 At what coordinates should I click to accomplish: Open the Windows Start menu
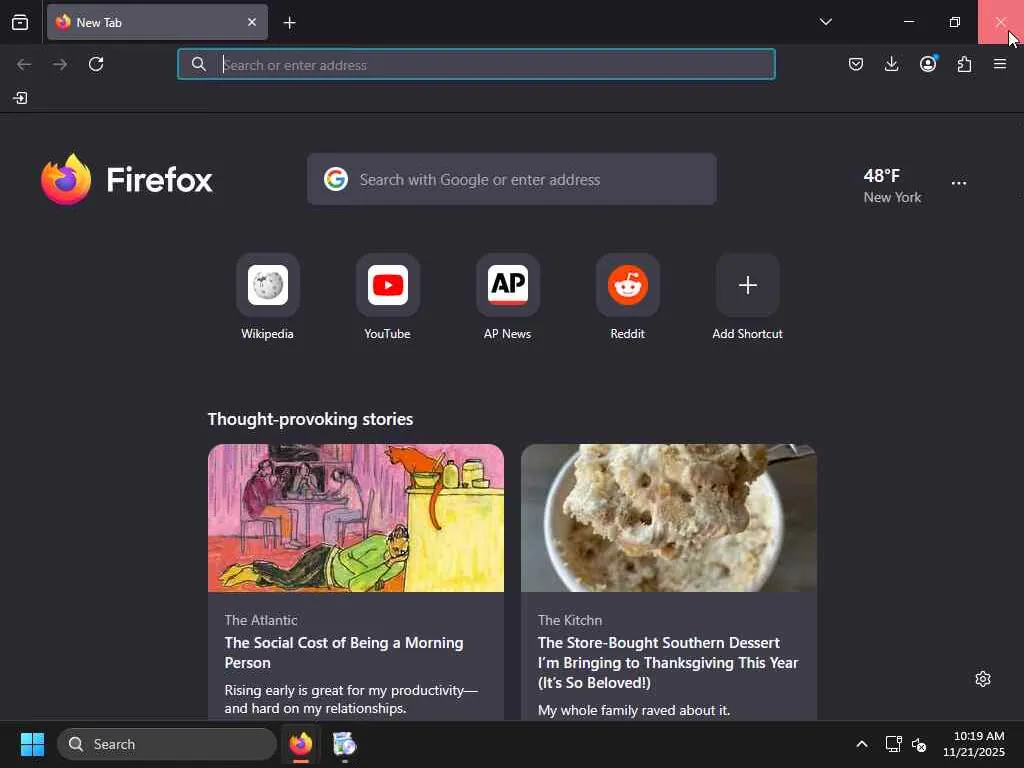[32, 744]
